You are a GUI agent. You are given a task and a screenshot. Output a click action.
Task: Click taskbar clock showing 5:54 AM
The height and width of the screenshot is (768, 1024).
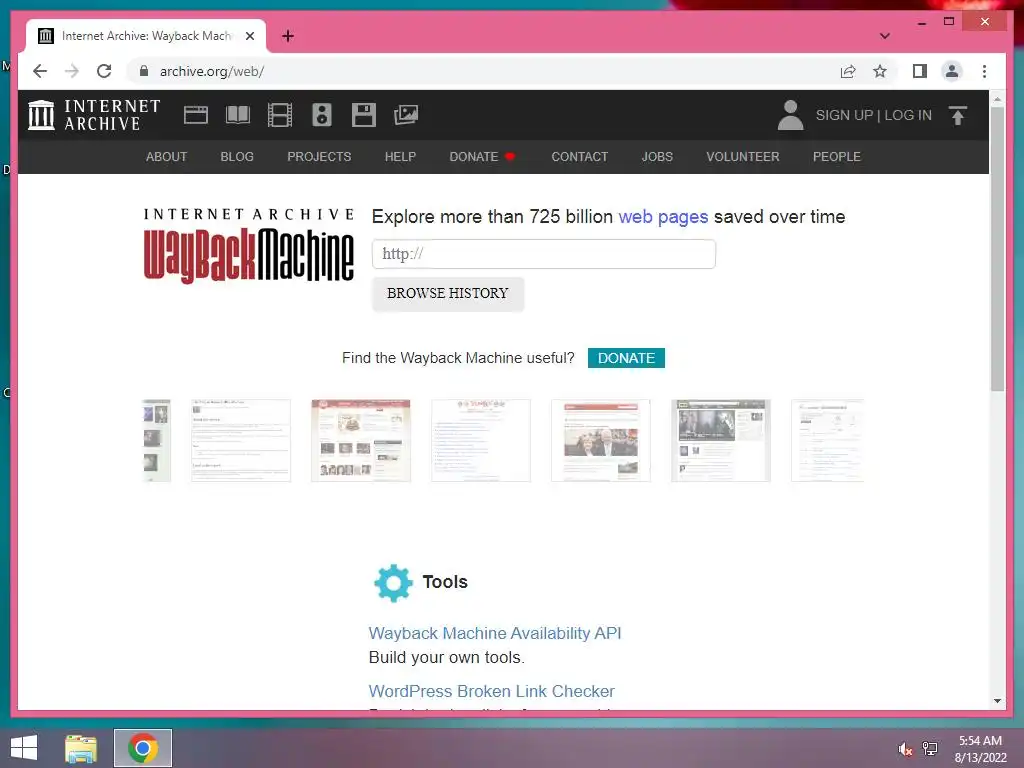pyautogui.click(x=980, y=748)
